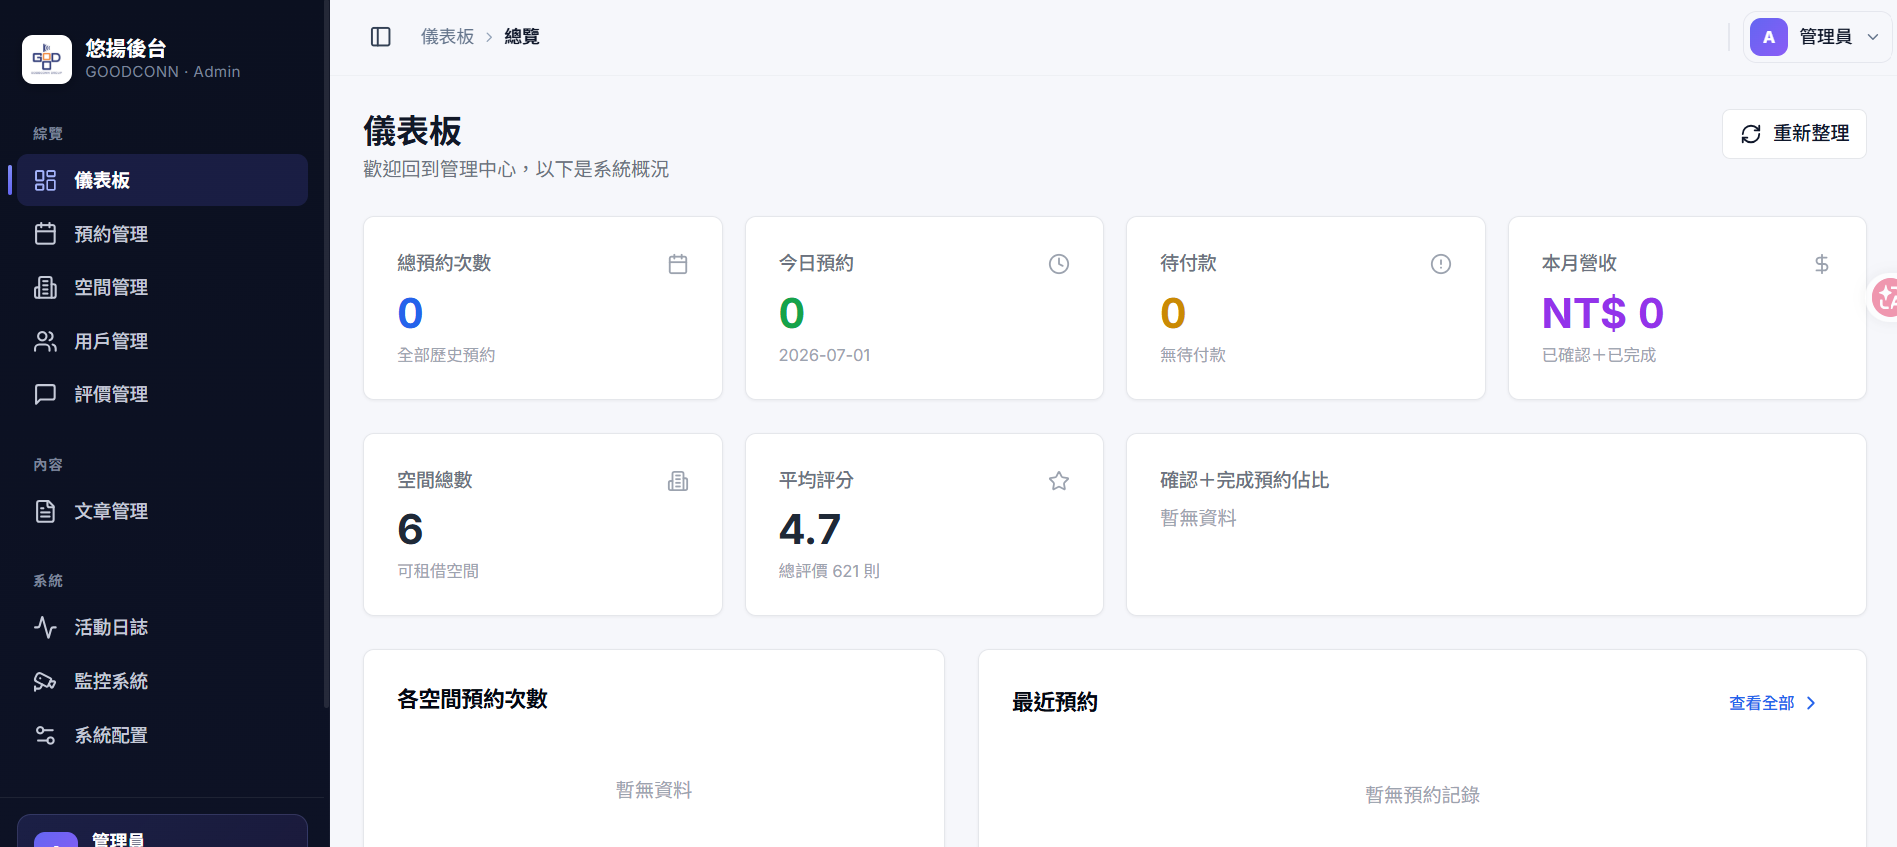Click the chat bubble icon beside 評價管理
1897x847 pixels.
point(45,394)
